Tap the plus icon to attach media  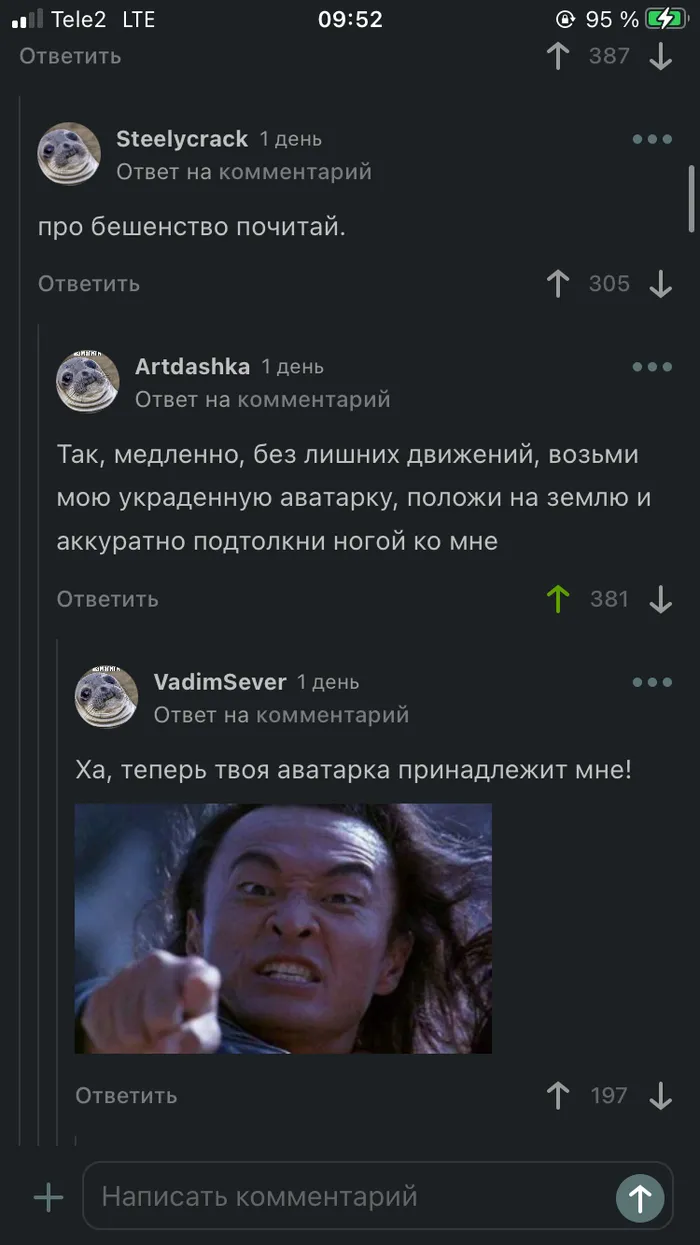pyautogui.click(x=48, y=1197)
